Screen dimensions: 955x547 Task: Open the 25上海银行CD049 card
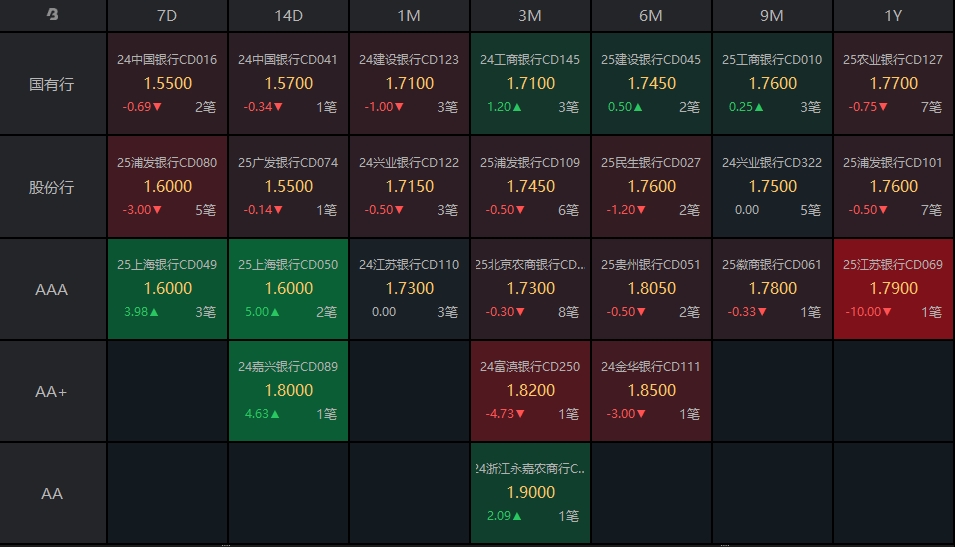(x=167, y=289)
